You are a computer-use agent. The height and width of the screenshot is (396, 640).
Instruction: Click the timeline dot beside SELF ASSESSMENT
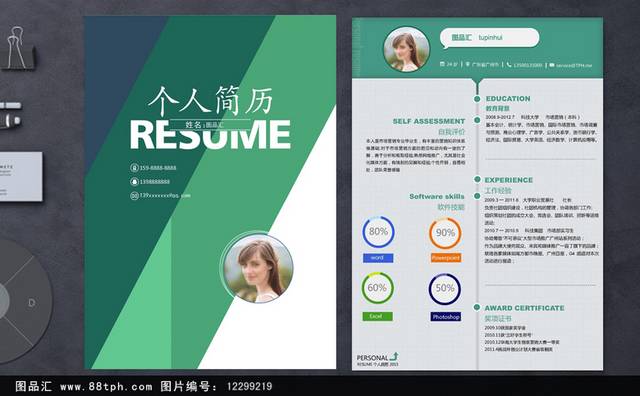tap(477, 120)
